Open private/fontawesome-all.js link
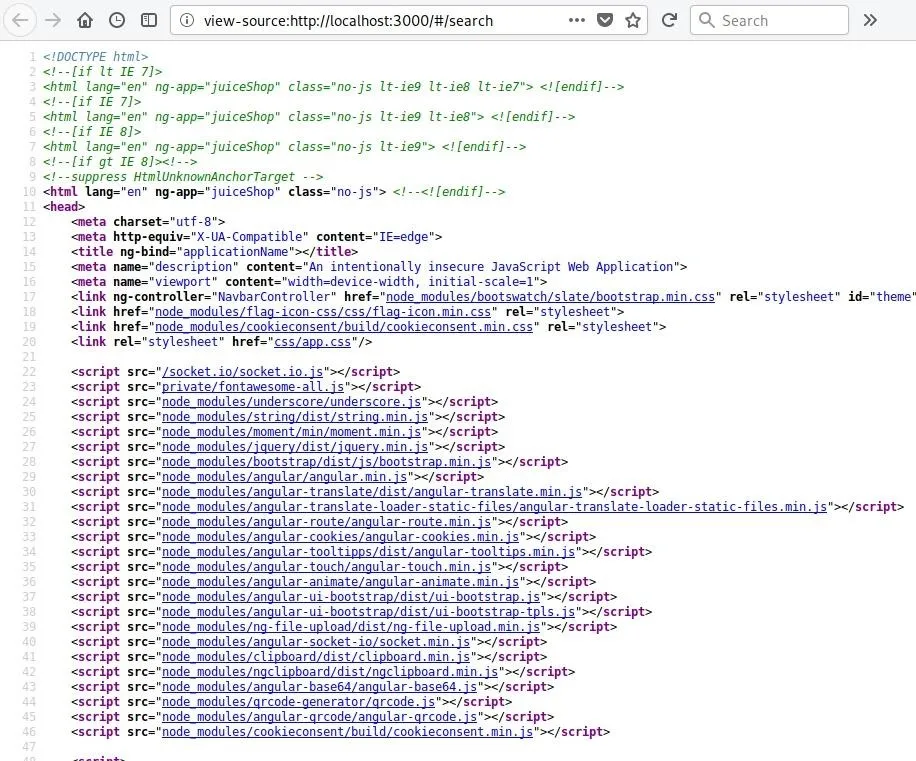The height and width of the screenshot is (761, 916). (x=253, y=387)
